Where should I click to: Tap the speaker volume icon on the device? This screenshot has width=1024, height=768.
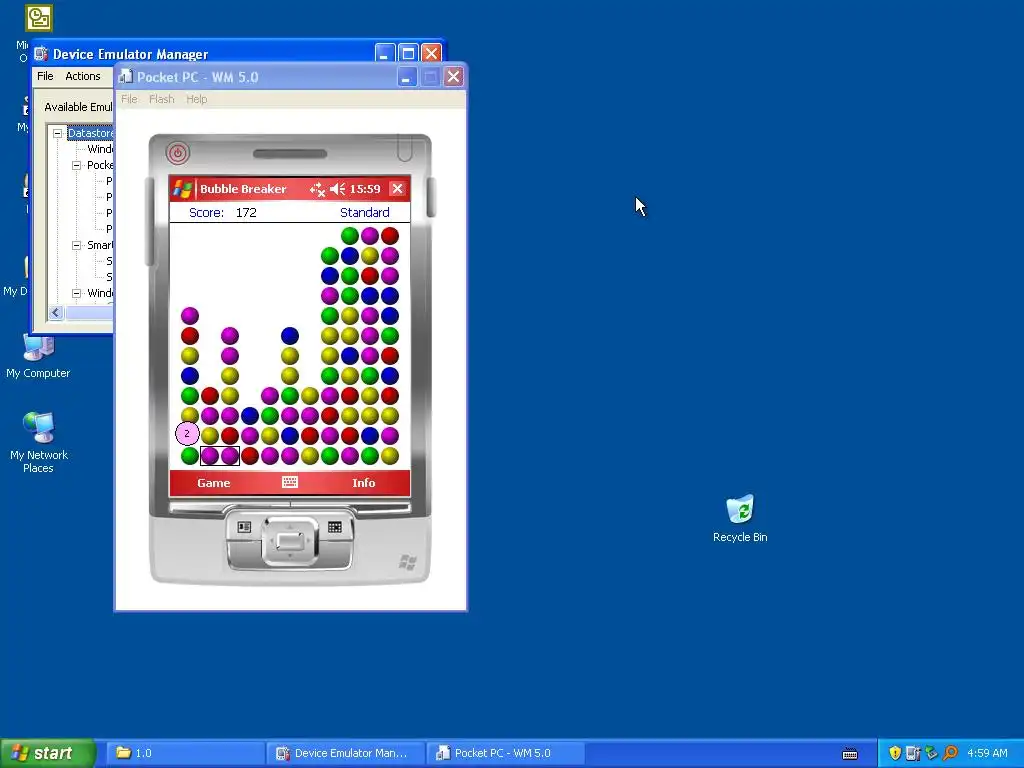pyautogui.click(x=337, y=189)
